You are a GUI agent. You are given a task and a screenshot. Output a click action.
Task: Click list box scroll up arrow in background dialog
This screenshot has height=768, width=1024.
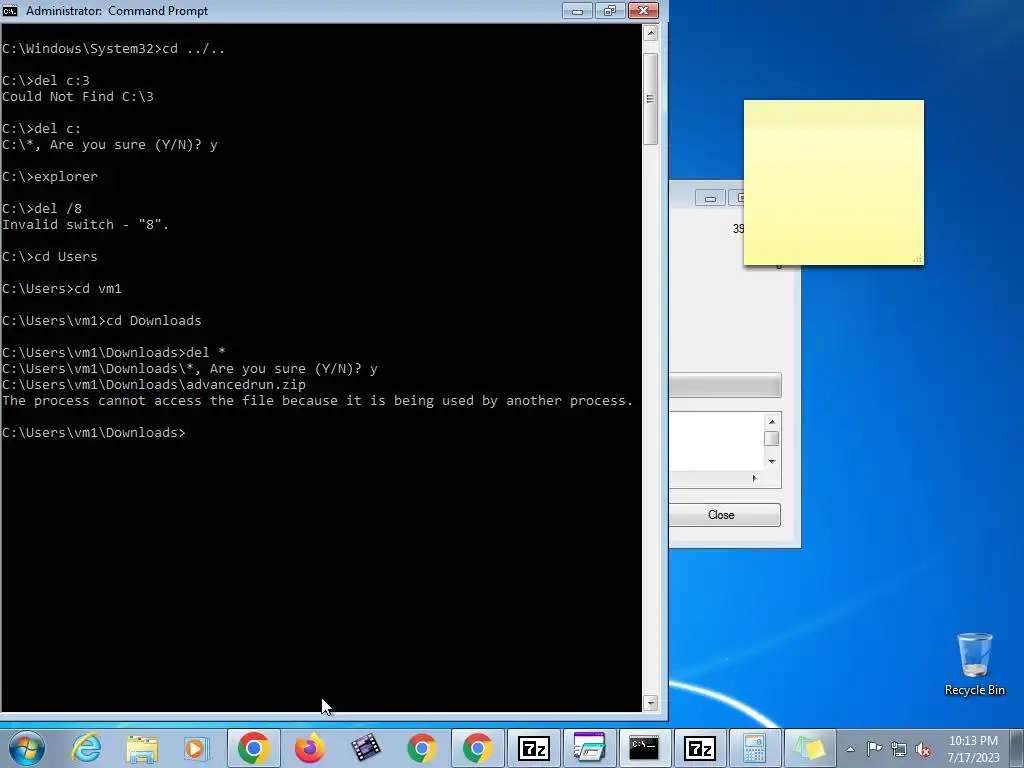point(771,421)
